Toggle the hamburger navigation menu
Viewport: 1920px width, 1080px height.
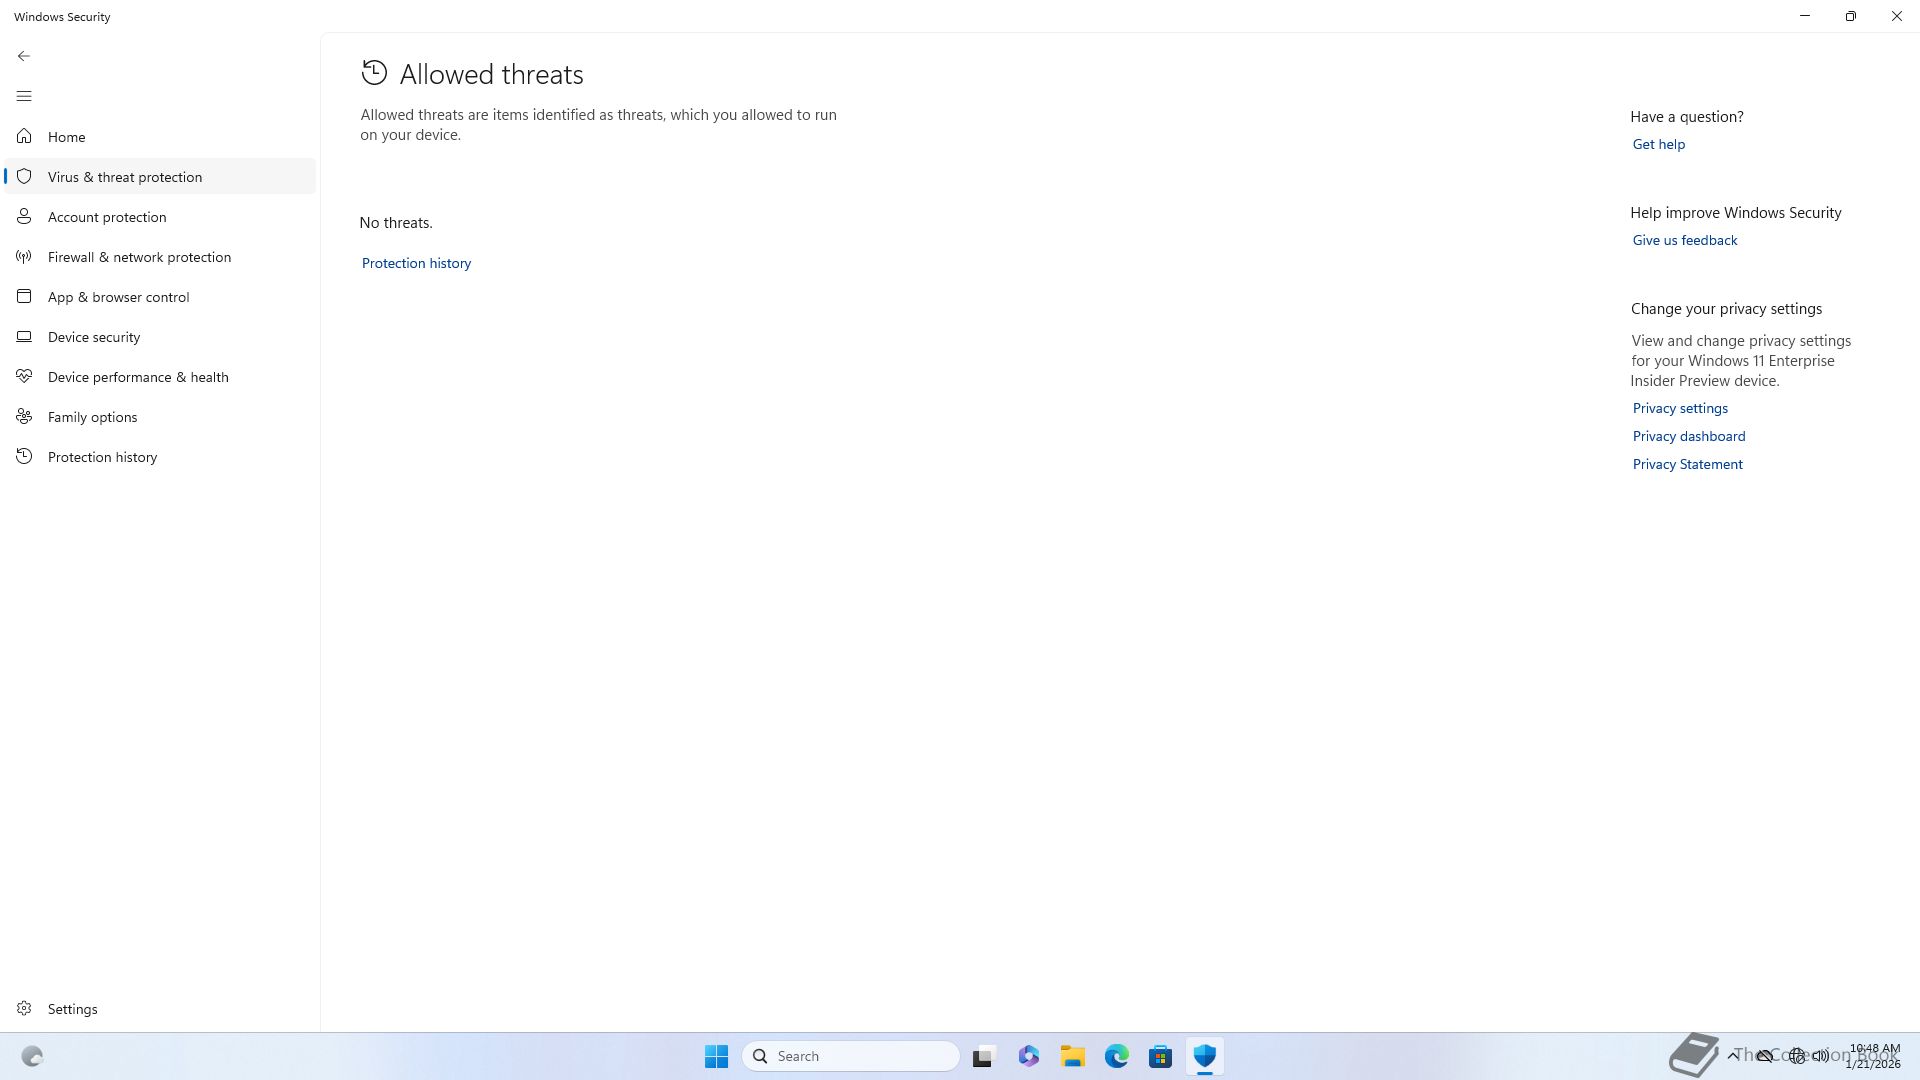tap(24, 96)
